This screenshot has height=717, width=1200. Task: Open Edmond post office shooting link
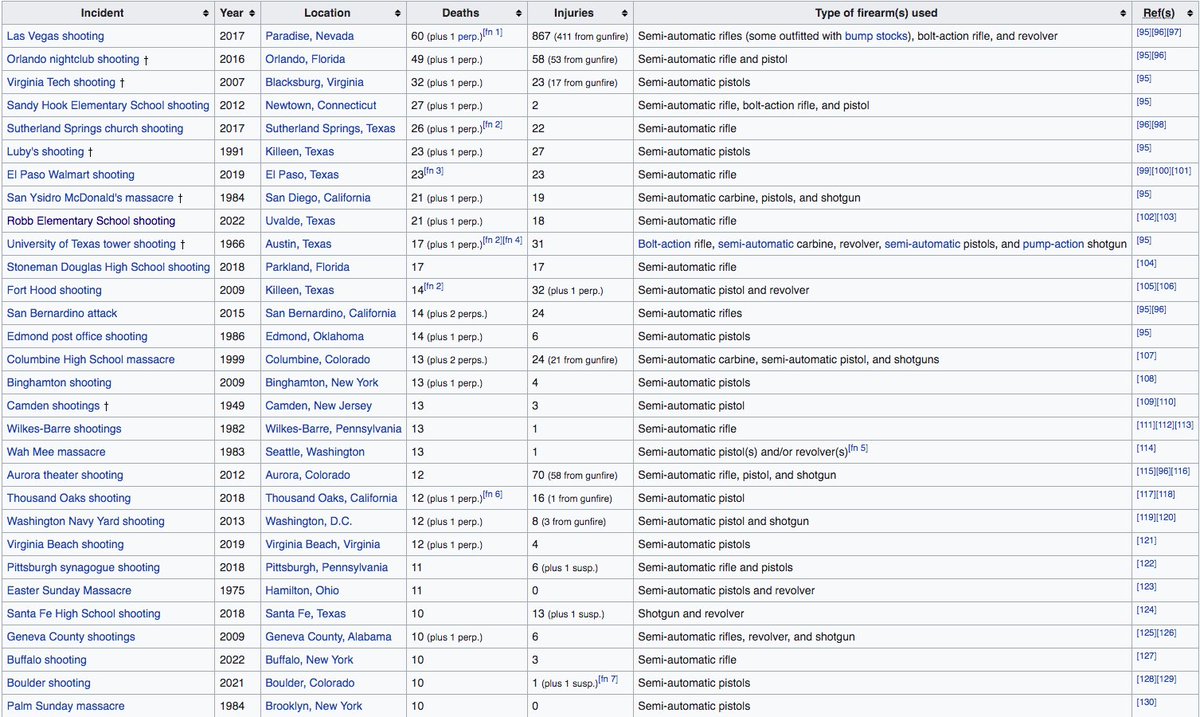[x=77, y=336]
